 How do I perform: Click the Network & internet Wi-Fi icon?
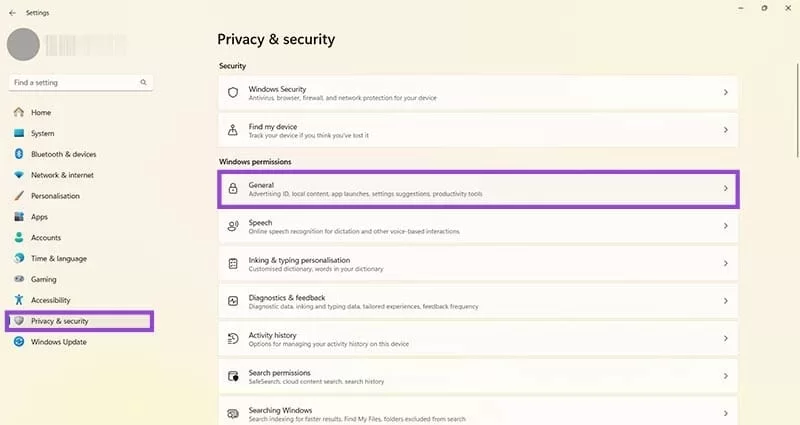pyautogui.click(x=18, y=175)
